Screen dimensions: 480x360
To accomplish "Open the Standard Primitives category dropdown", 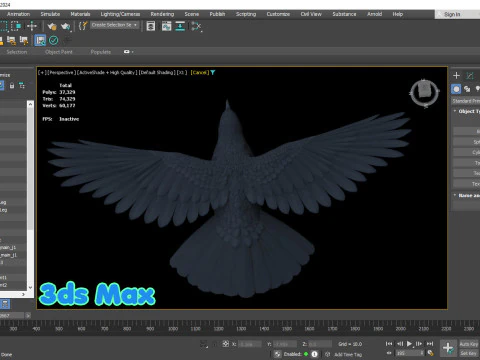I will point(466,101).
